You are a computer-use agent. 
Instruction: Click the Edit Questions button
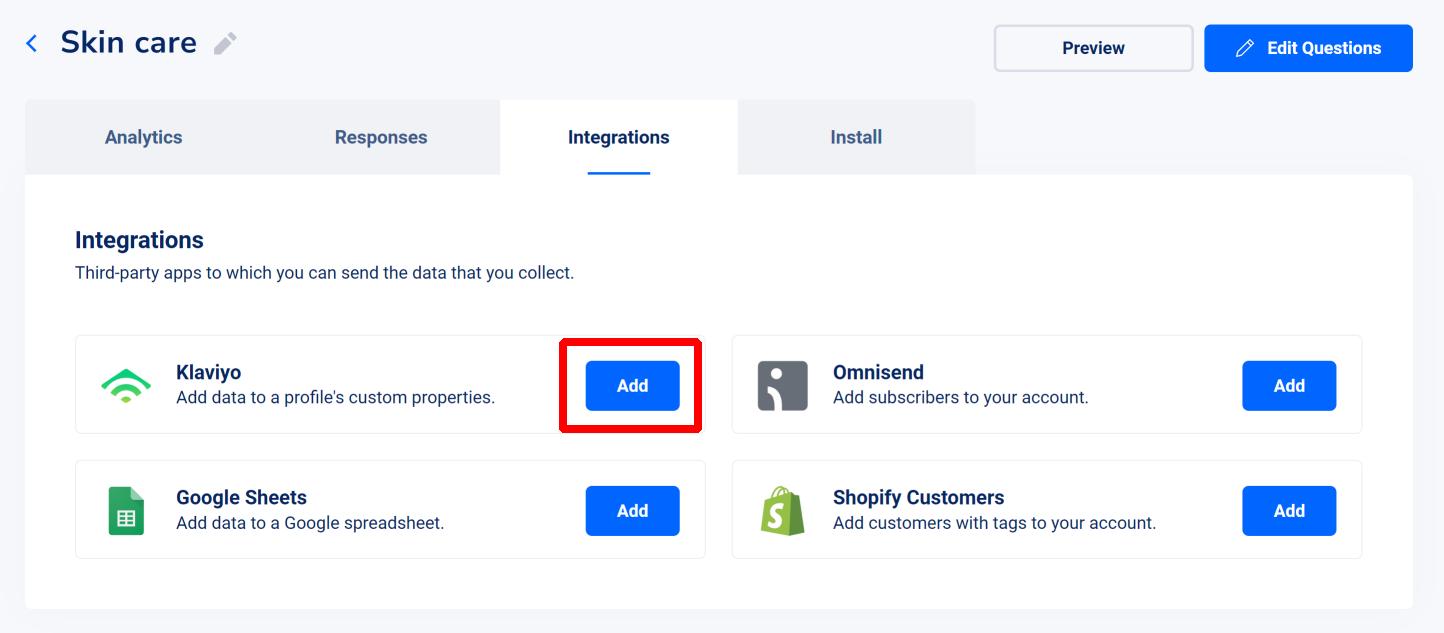click(1308, 48)
